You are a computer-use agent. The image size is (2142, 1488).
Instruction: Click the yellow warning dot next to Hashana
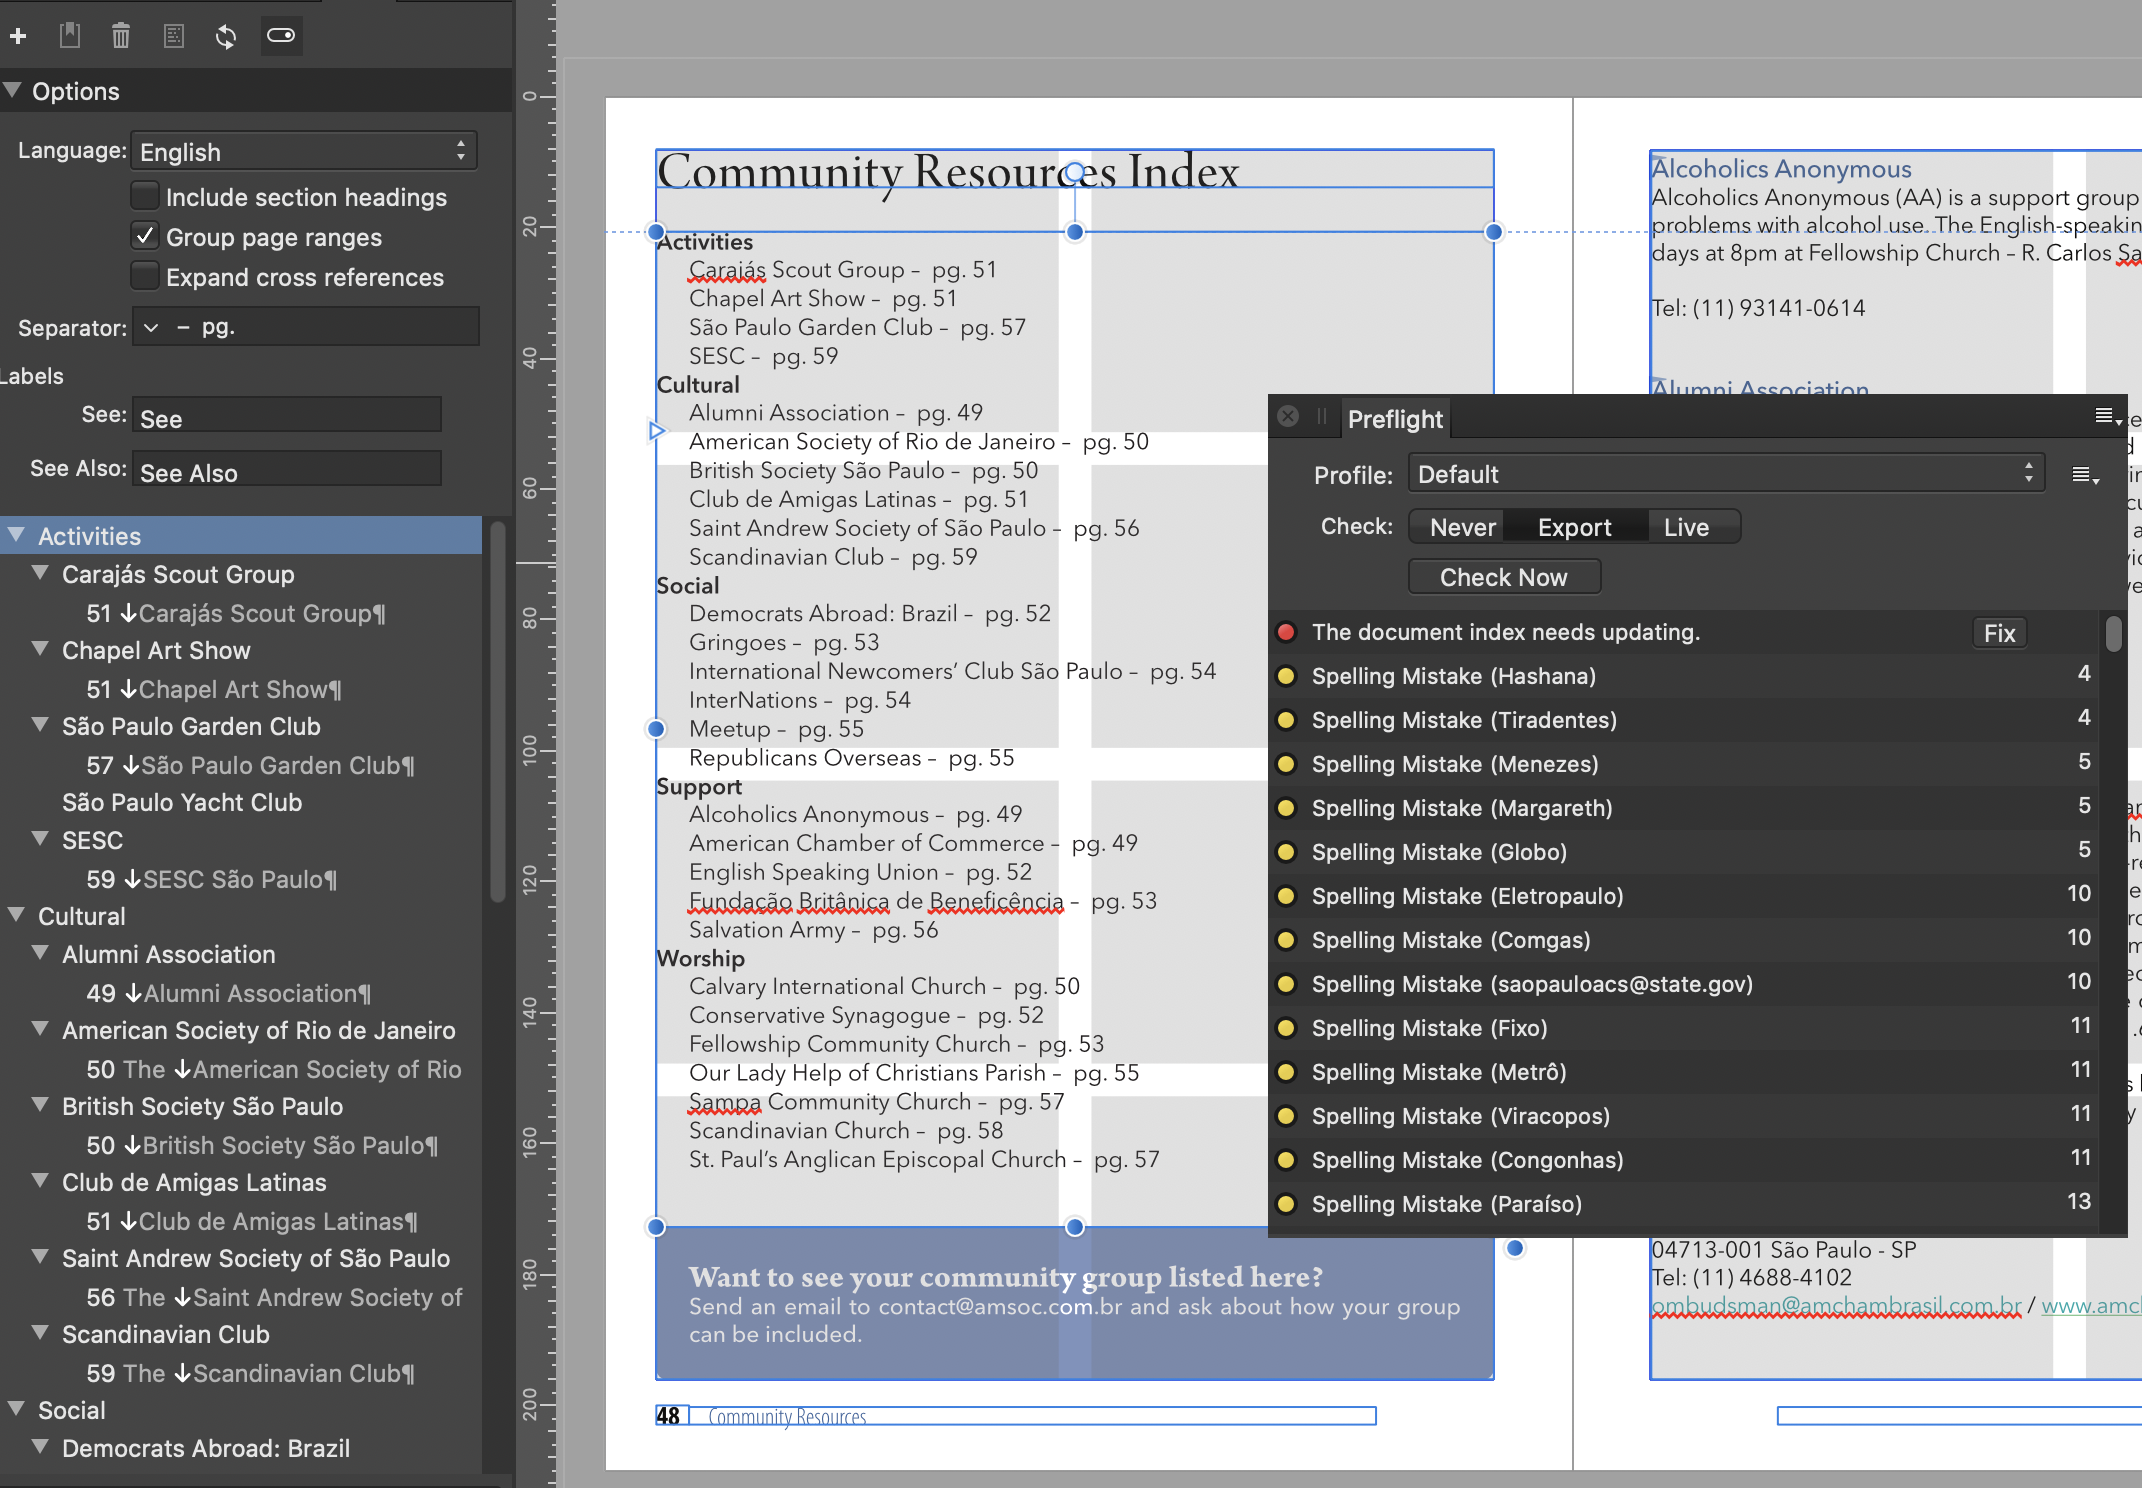[1287, 676]
